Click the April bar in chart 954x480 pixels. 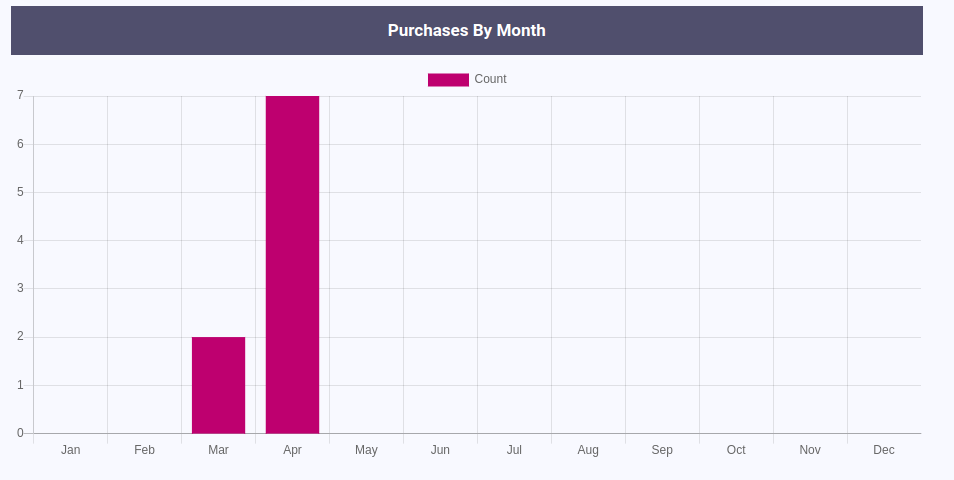pyautogui.click(x=292, y=265)
